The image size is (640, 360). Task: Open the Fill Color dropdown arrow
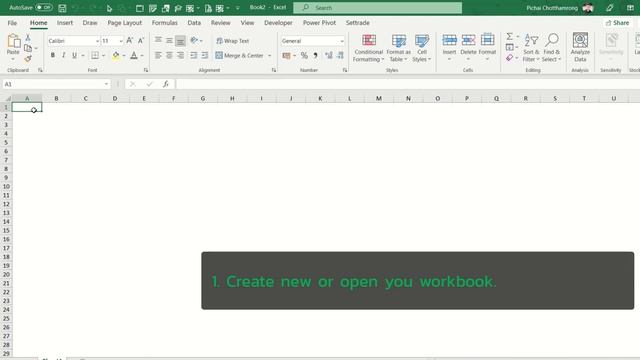pos(124,56)
